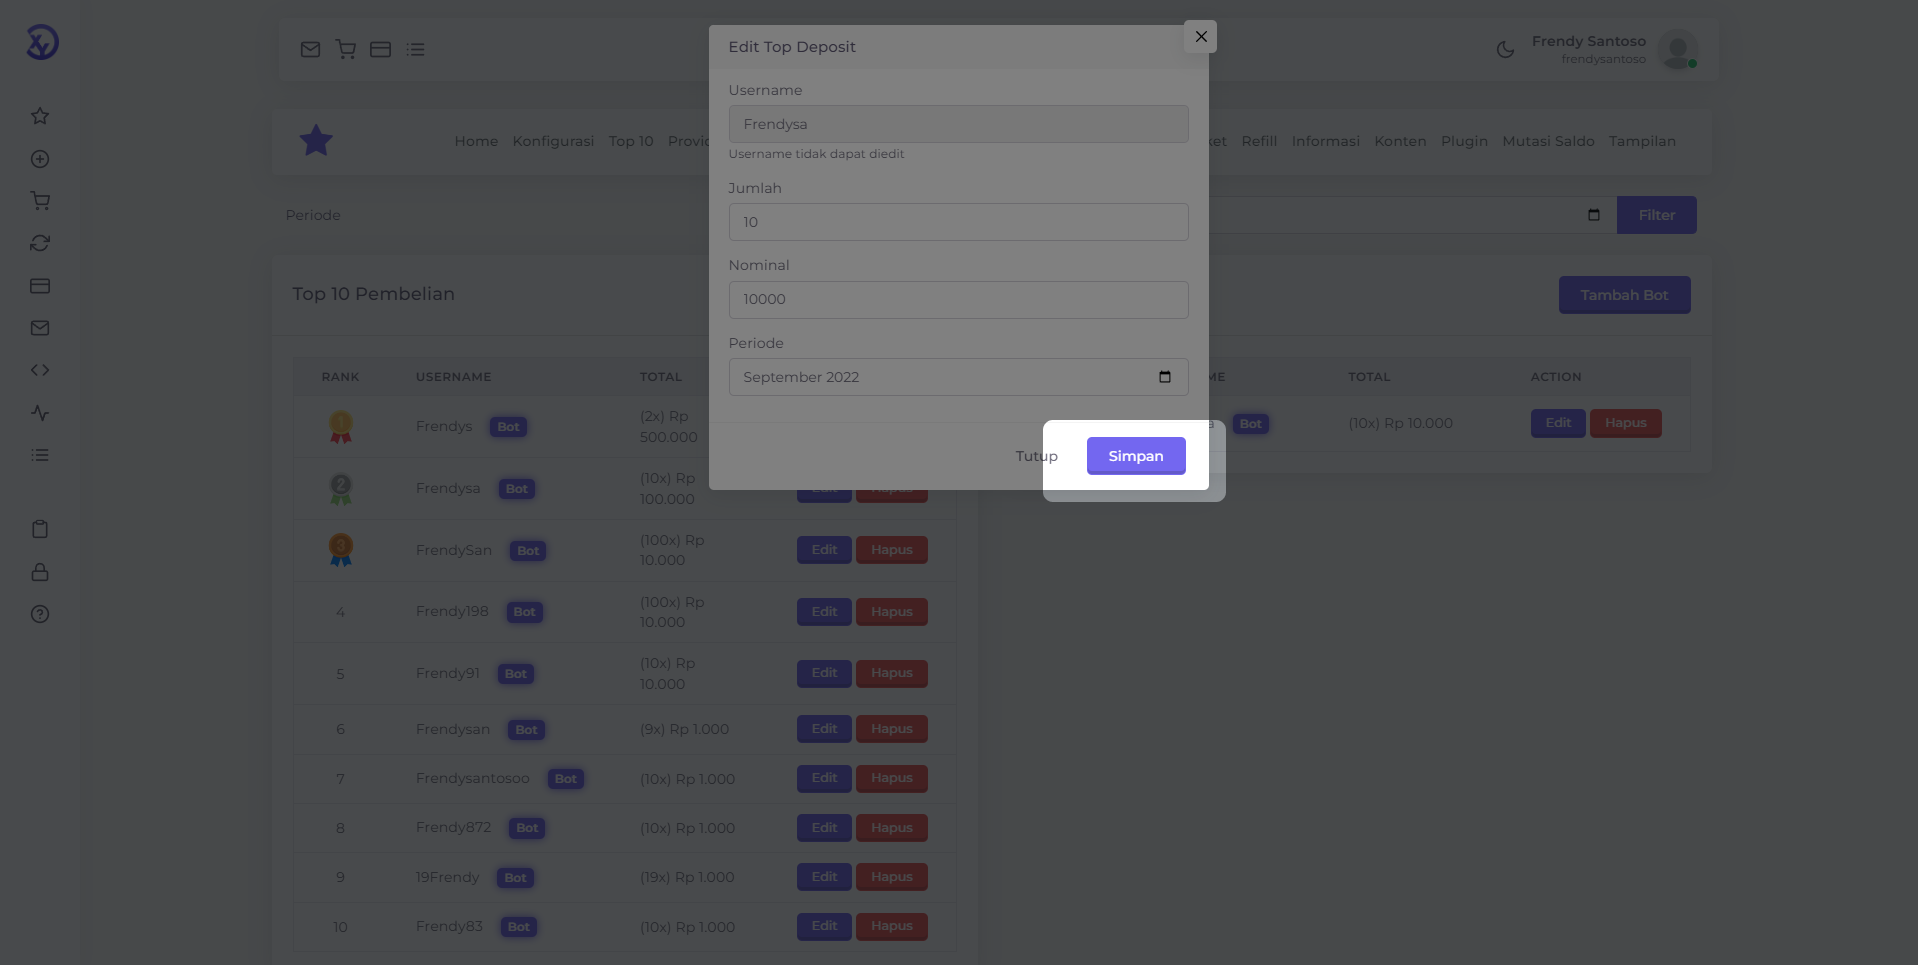The width and height of the screenshot is (1918, 965).
Task: Open the activity pulse icon in sidebar
Action: [40, 413]
